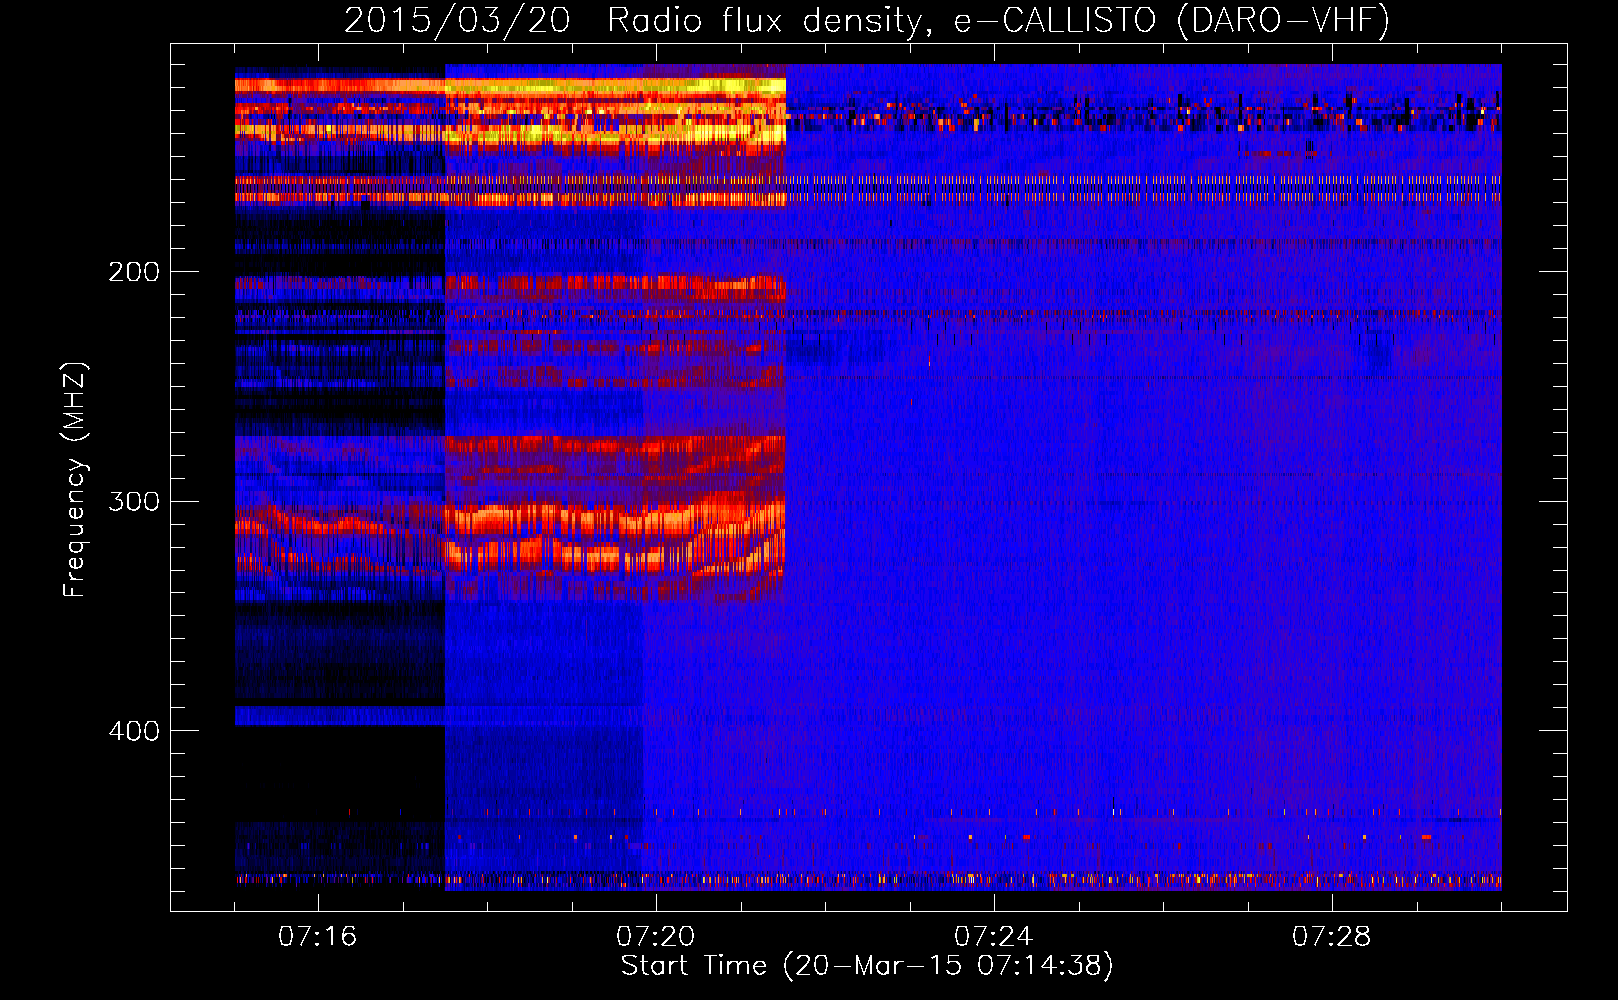Select the 300 frequency tick label

(134, 501)
